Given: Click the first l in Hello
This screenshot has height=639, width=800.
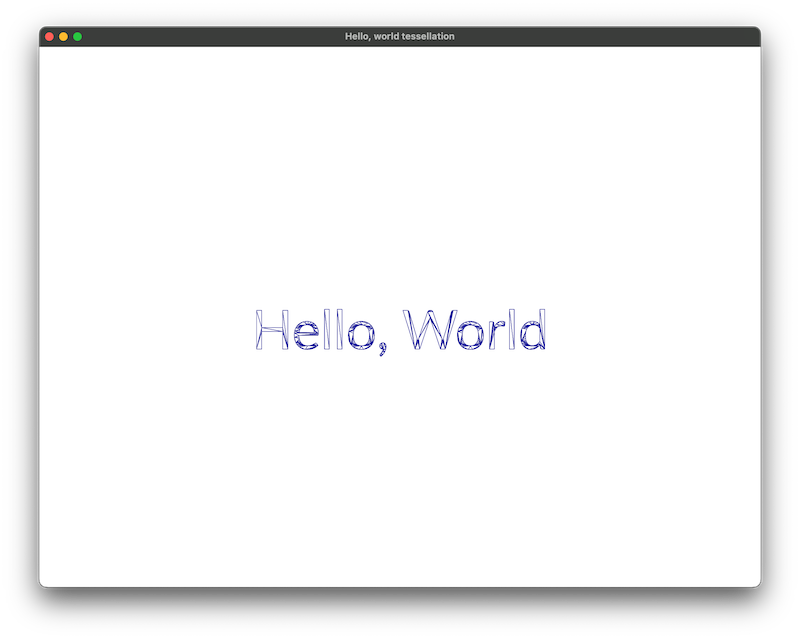Looking at the screenshot, I should pyautogui.click(x=328, y=330).
